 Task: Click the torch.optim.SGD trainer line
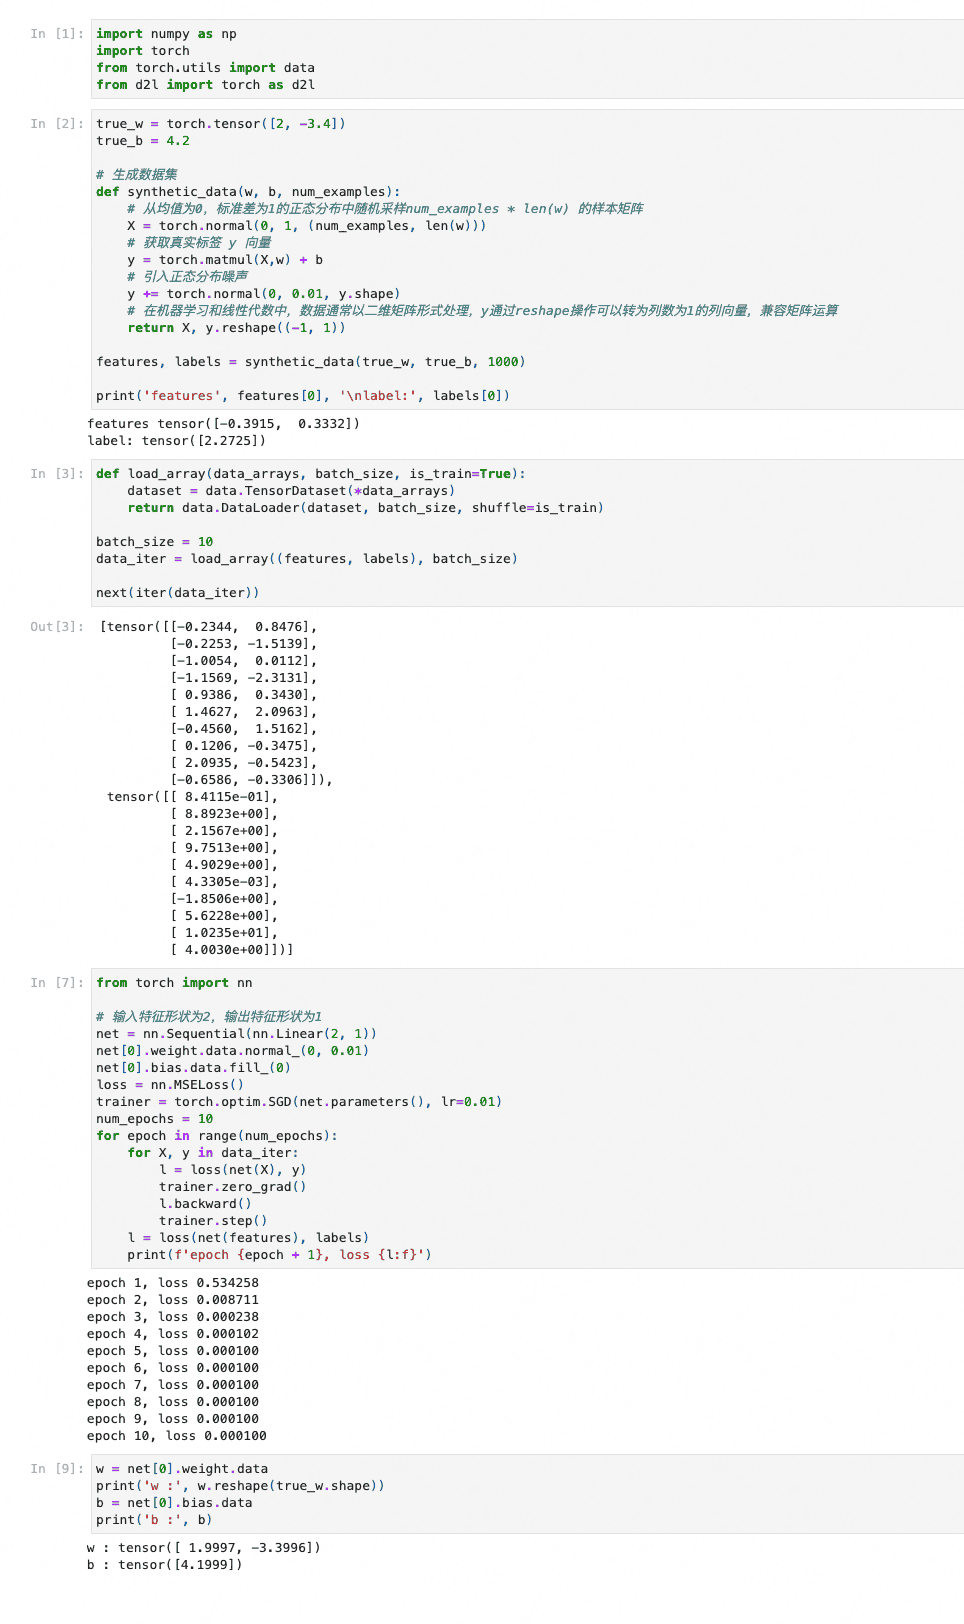click(298, 1102)
